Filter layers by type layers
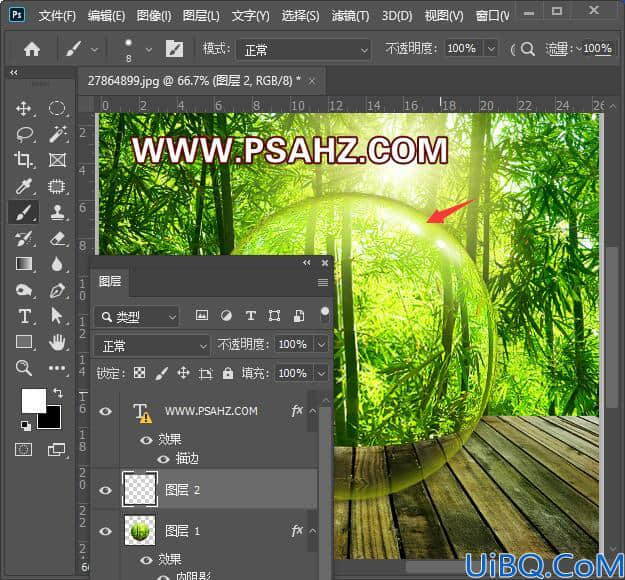 coord(251,316)
